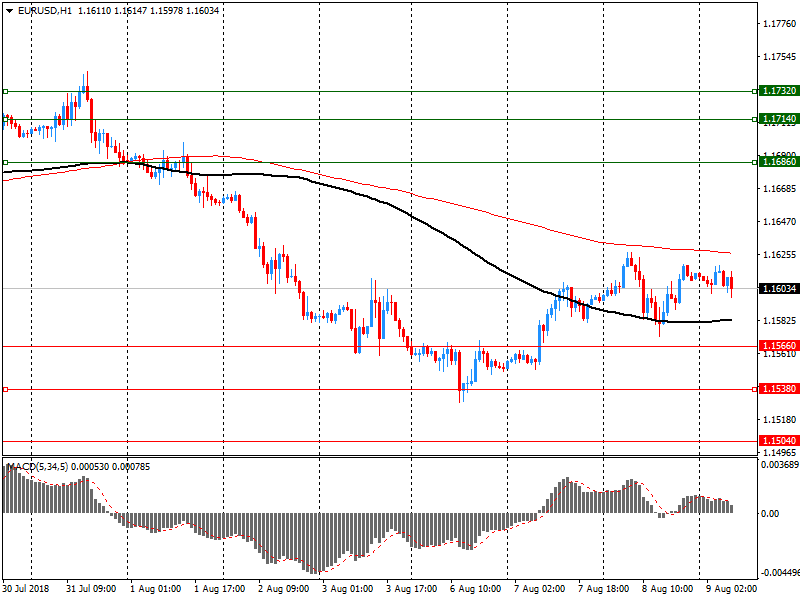Grab the left handle of the 1.16860 line
Screen dimensions: 800x600
pos(6,162)
